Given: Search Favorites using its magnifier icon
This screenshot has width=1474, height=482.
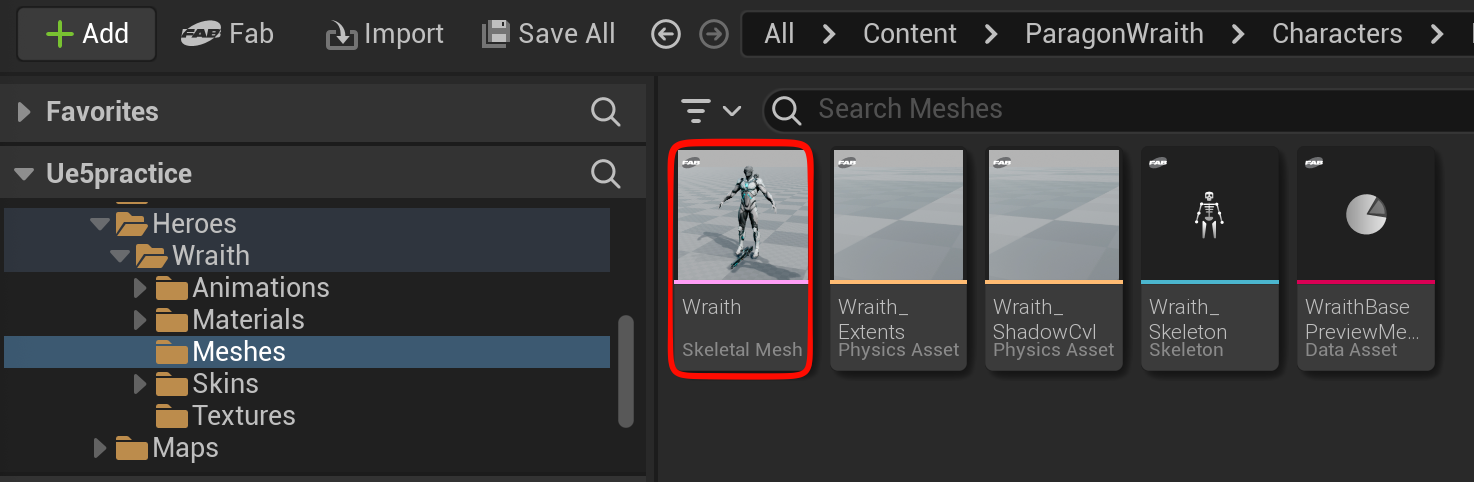Looking at the screenshot, I should [x=605, y=111].
